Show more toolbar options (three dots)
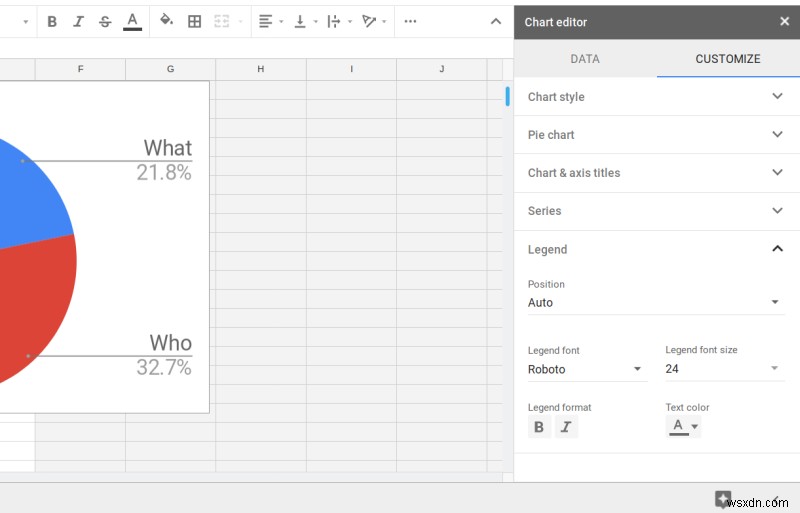The image size is (800, 513). click(410, 21)
